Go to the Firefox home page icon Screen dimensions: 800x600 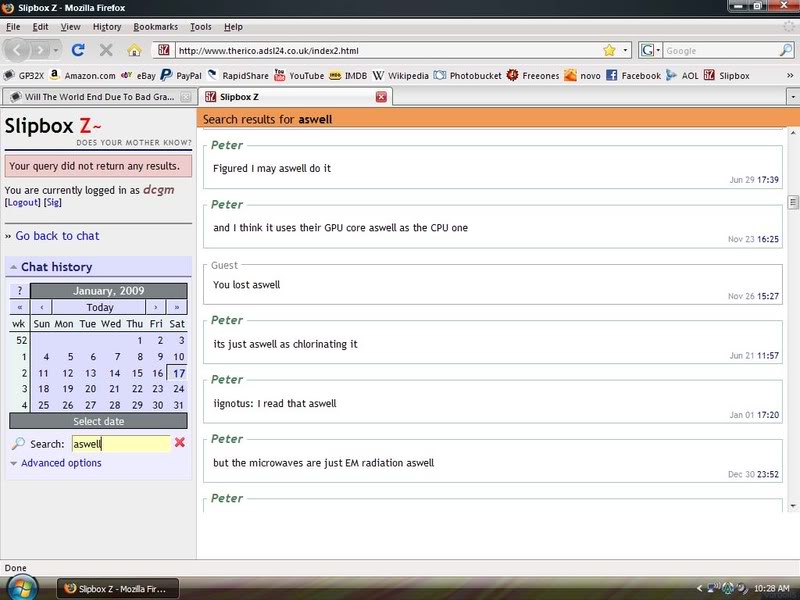(134, 50)
